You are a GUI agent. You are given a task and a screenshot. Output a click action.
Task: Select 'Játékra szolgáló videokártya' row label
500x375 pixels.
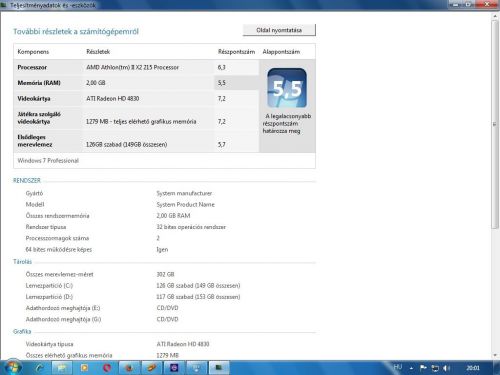[x=39, y=118]
